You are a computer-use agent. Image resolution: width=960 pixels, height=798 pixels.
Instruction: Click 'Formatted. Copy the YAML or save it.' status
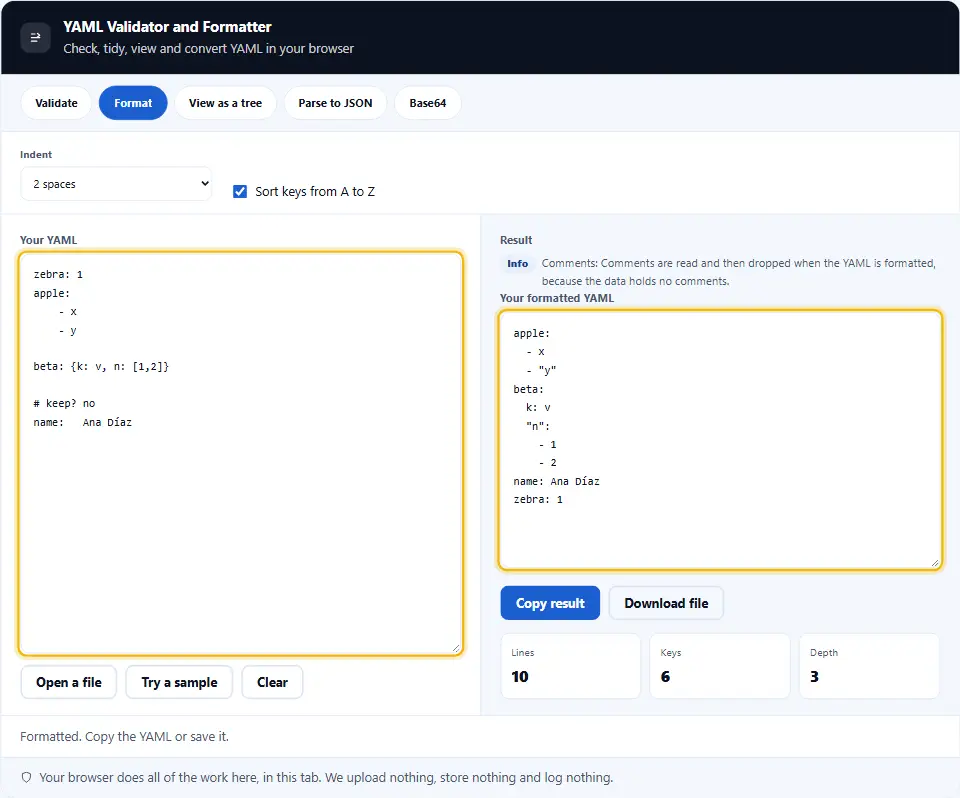tap(124, 737)
